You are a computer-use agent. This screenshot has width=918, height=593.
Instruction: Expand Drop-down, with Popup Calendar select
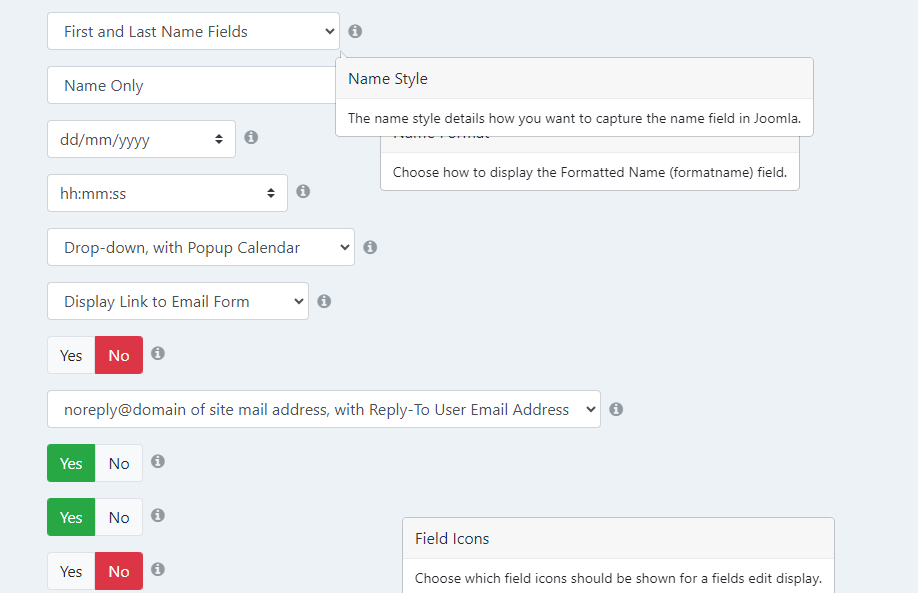coord(201,247)
